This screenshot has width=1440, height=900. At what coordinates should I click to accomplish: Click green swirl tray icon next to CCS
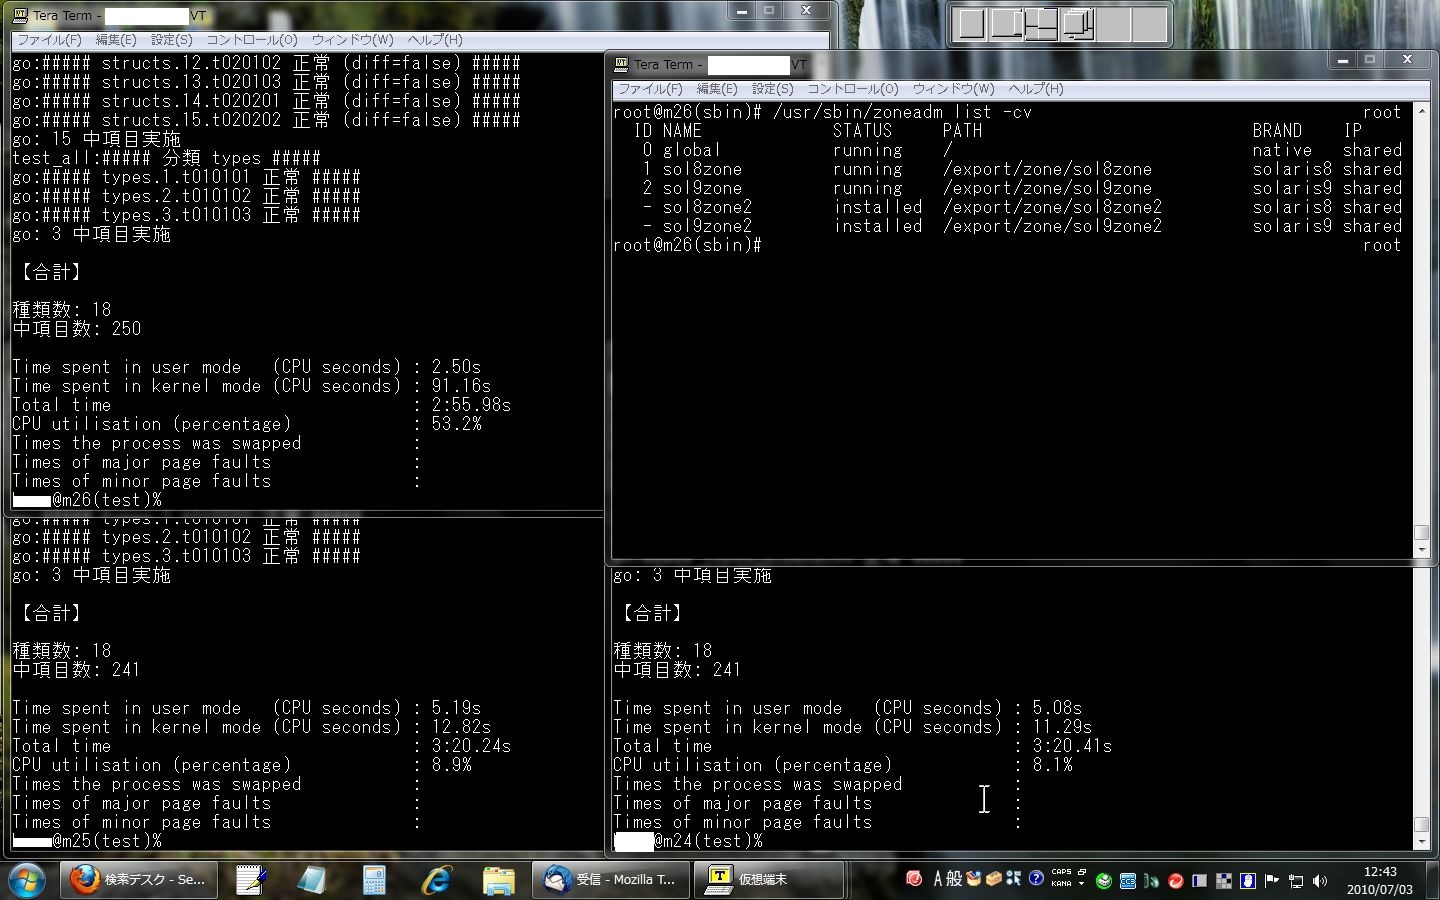click(1152, 881)
